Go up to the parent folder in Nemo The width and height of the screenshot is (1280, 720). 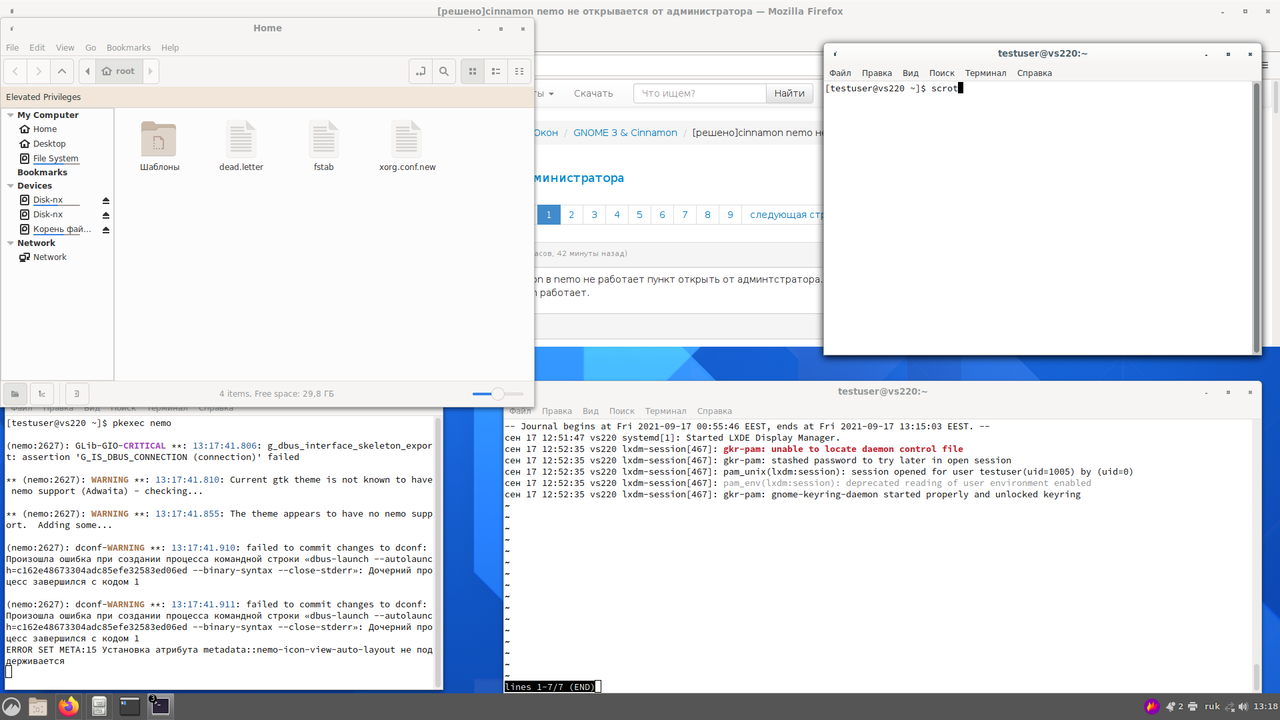62,71
